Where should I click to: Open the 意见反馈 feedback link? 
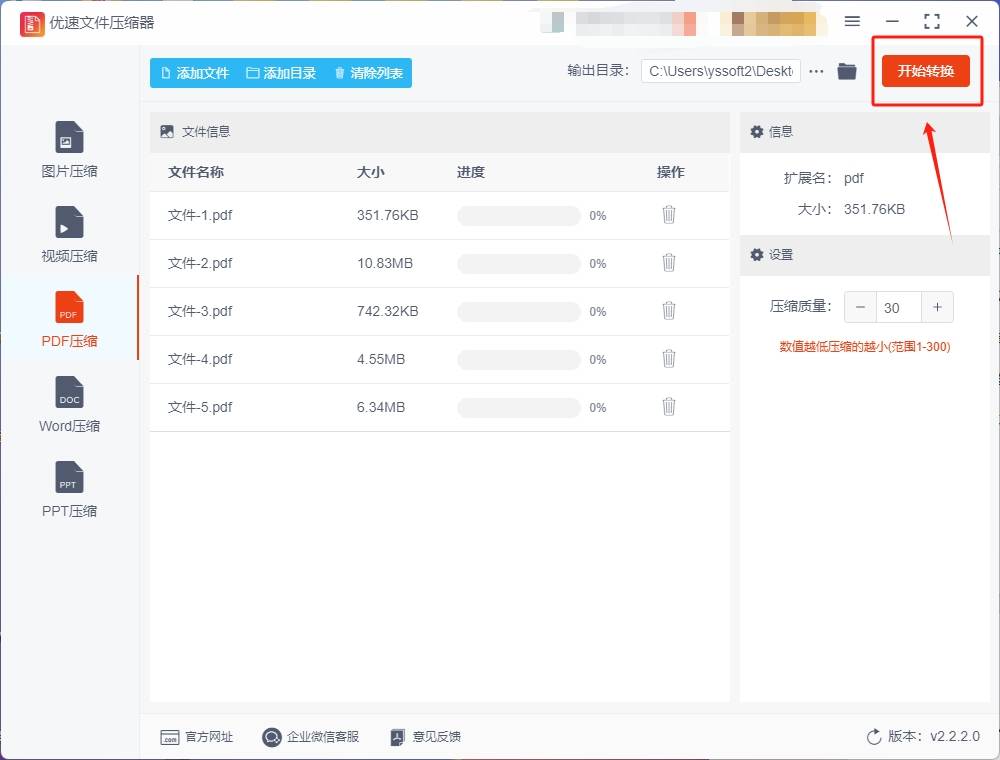pyautogui.click(x=425, y=737)
